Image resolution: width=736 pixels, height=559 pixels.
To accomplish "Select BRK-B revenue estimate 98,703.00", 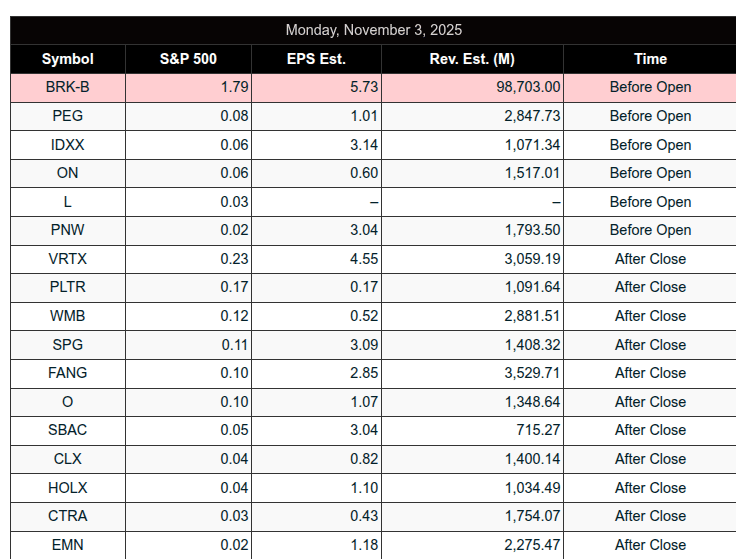I will 528,87.
